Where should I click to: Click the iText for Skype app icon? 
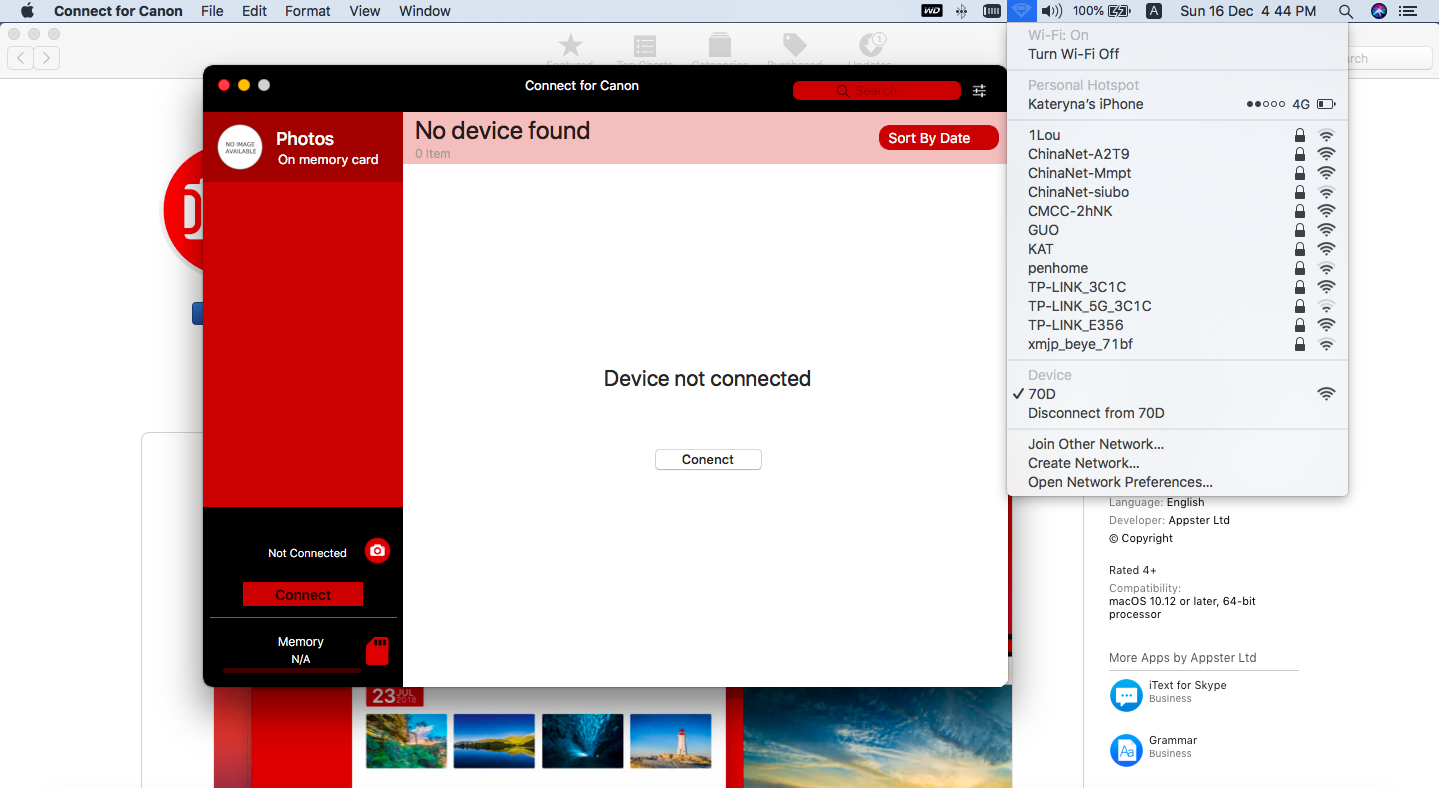1126,695
